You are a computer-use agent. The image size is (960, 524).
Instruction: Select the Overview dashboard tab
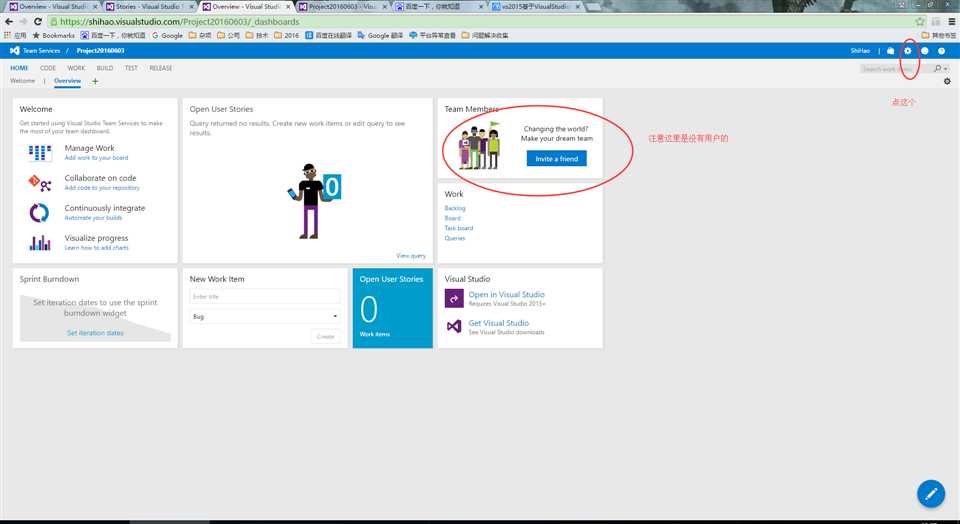pos(67,81)
